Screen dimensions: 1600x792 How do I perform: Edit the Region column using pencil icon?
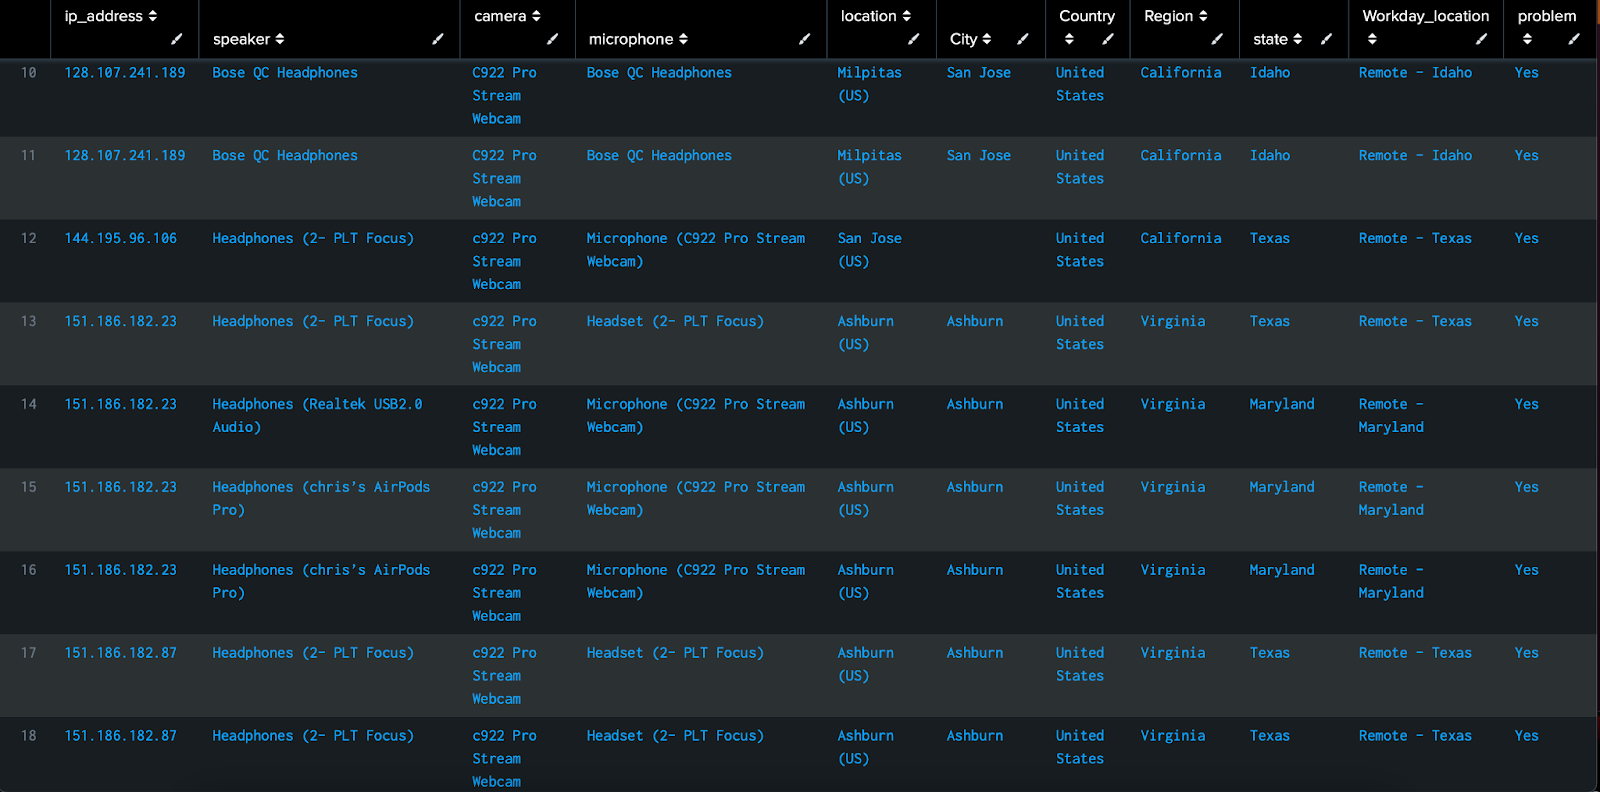[x=1216, y=39]
